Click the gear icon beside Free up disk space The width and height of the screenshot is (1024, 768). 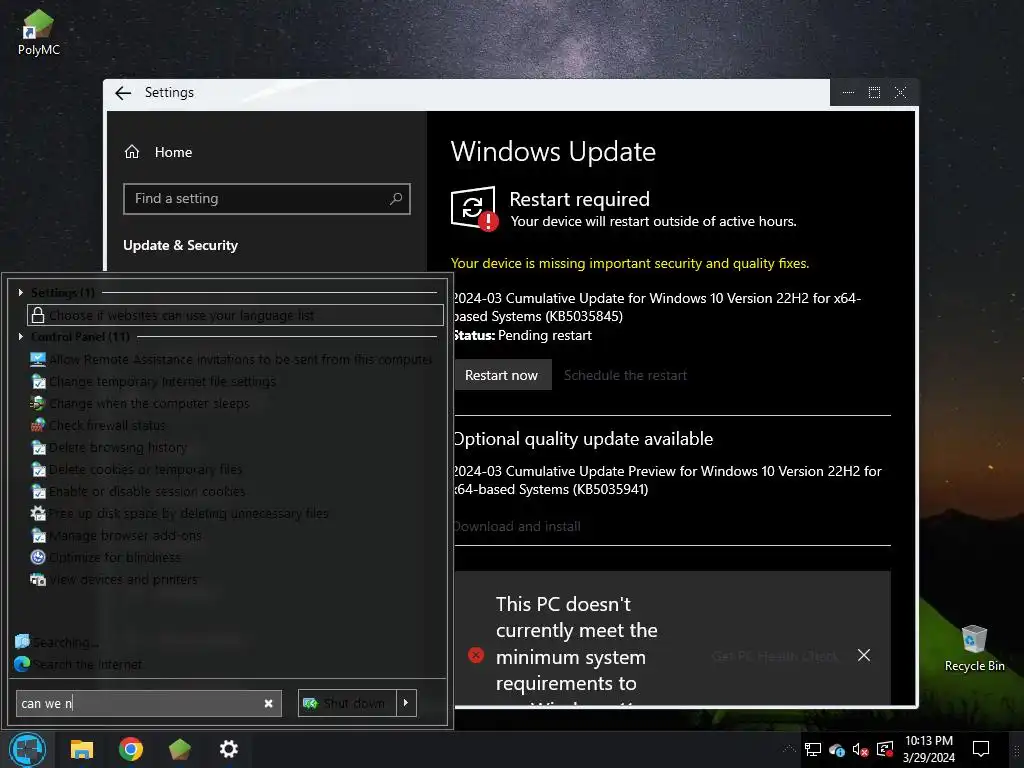pyautogui.click(x=38, y=513)
